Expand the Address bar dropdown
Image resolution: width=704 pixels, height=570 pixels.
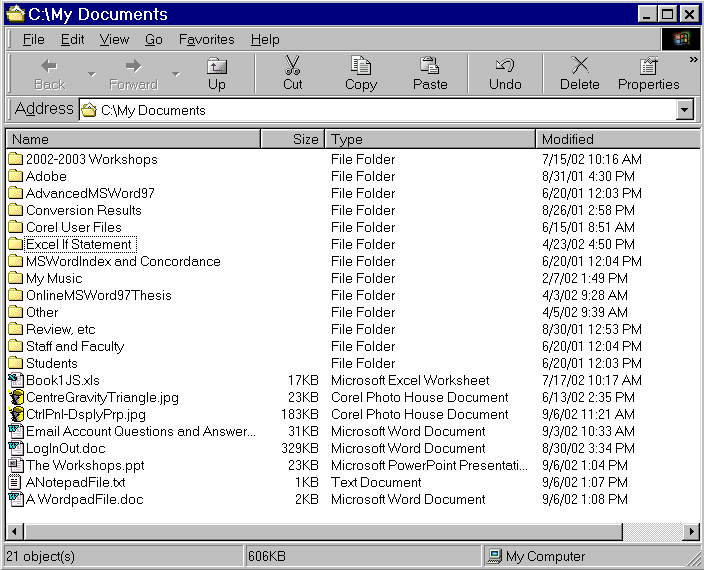click(685, 110)
